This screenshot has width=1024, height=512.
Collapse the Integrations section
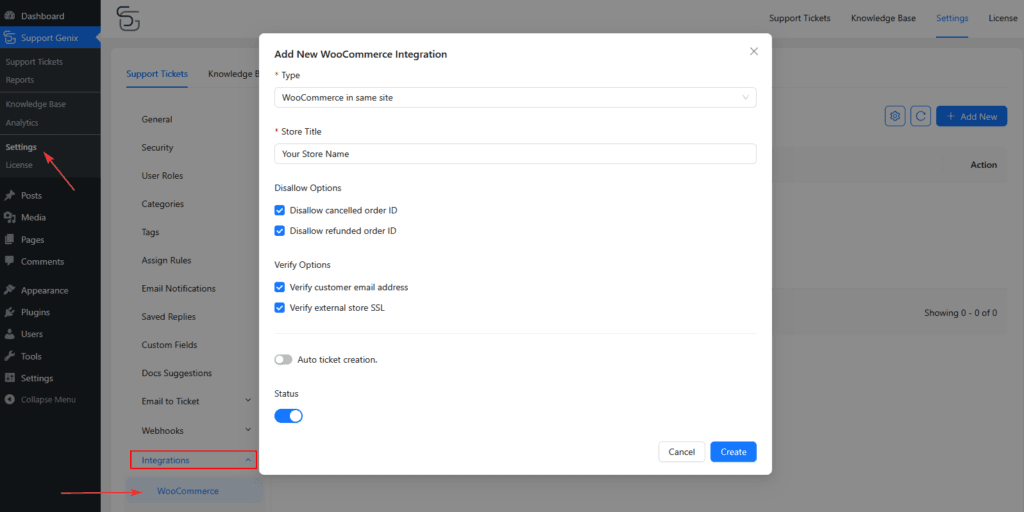pyautogui.click(x=193, y=460)
